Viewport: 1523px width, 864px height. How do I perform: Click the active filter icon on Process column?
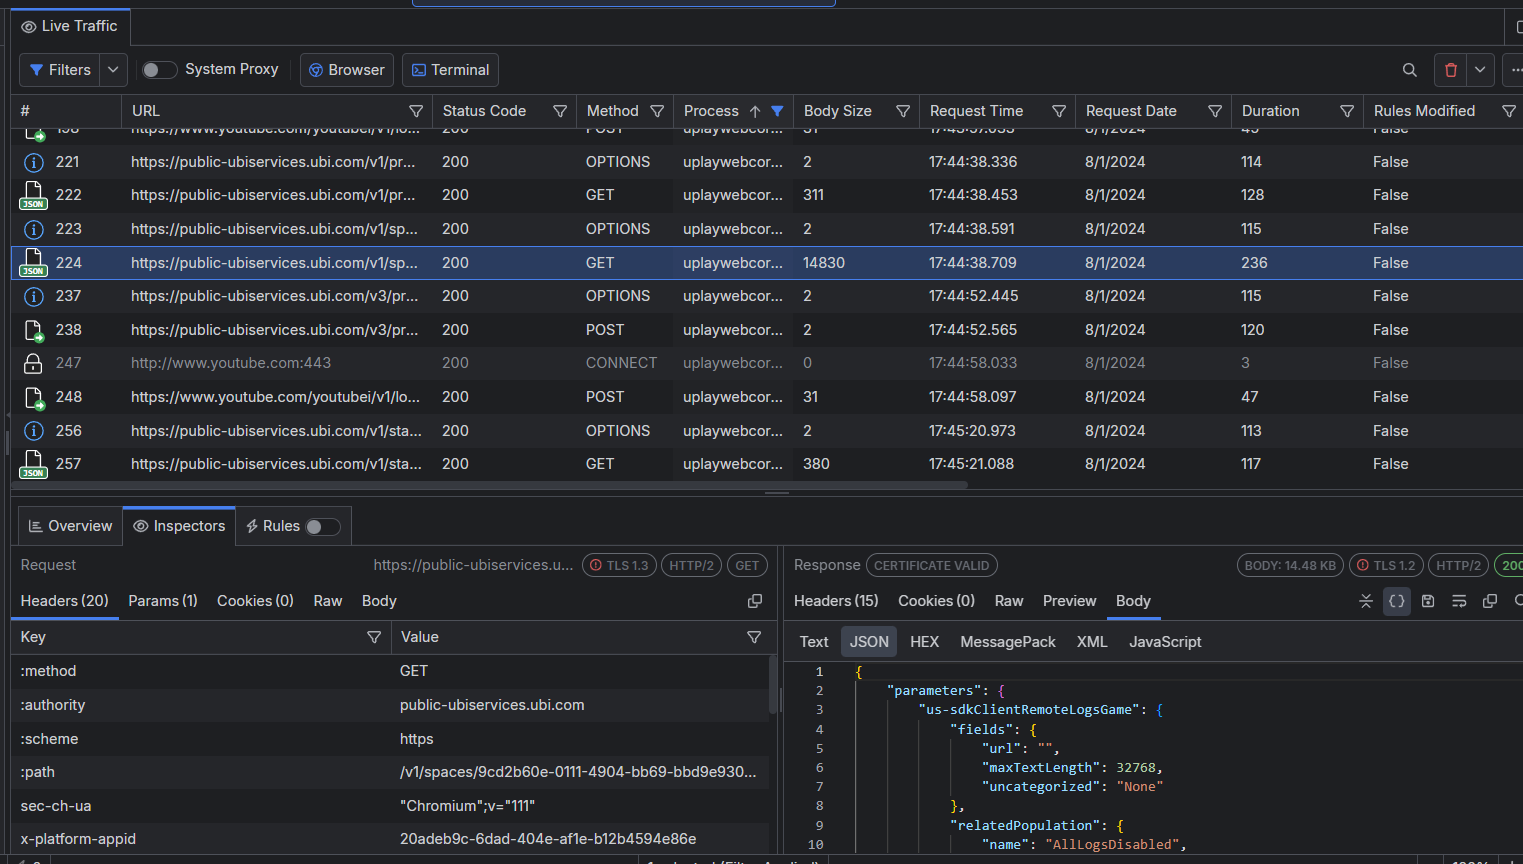[x=777, y=111]
